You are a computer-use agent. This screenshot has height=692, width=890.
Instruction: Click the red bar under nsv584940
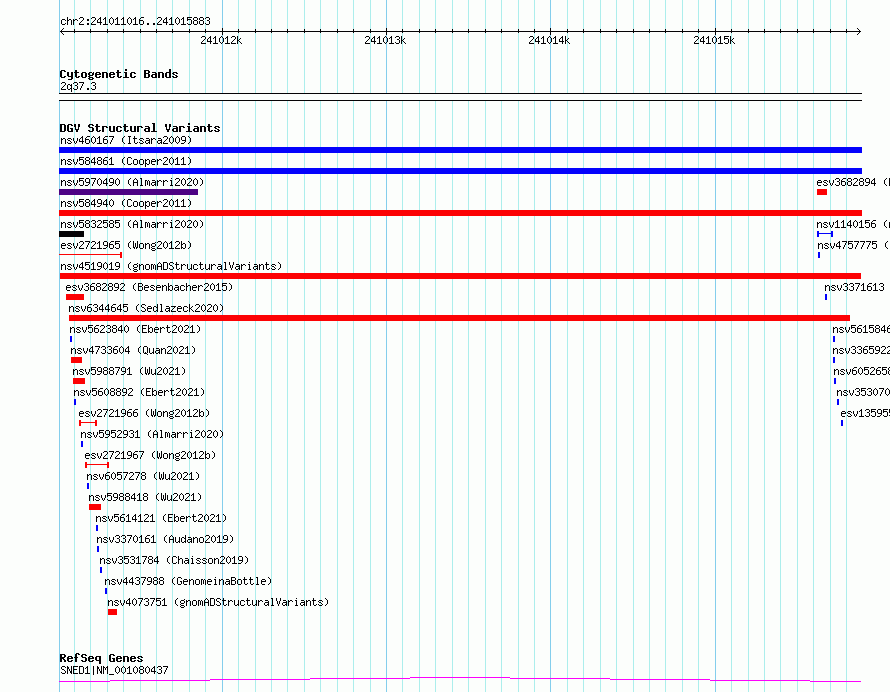[460, 213]
